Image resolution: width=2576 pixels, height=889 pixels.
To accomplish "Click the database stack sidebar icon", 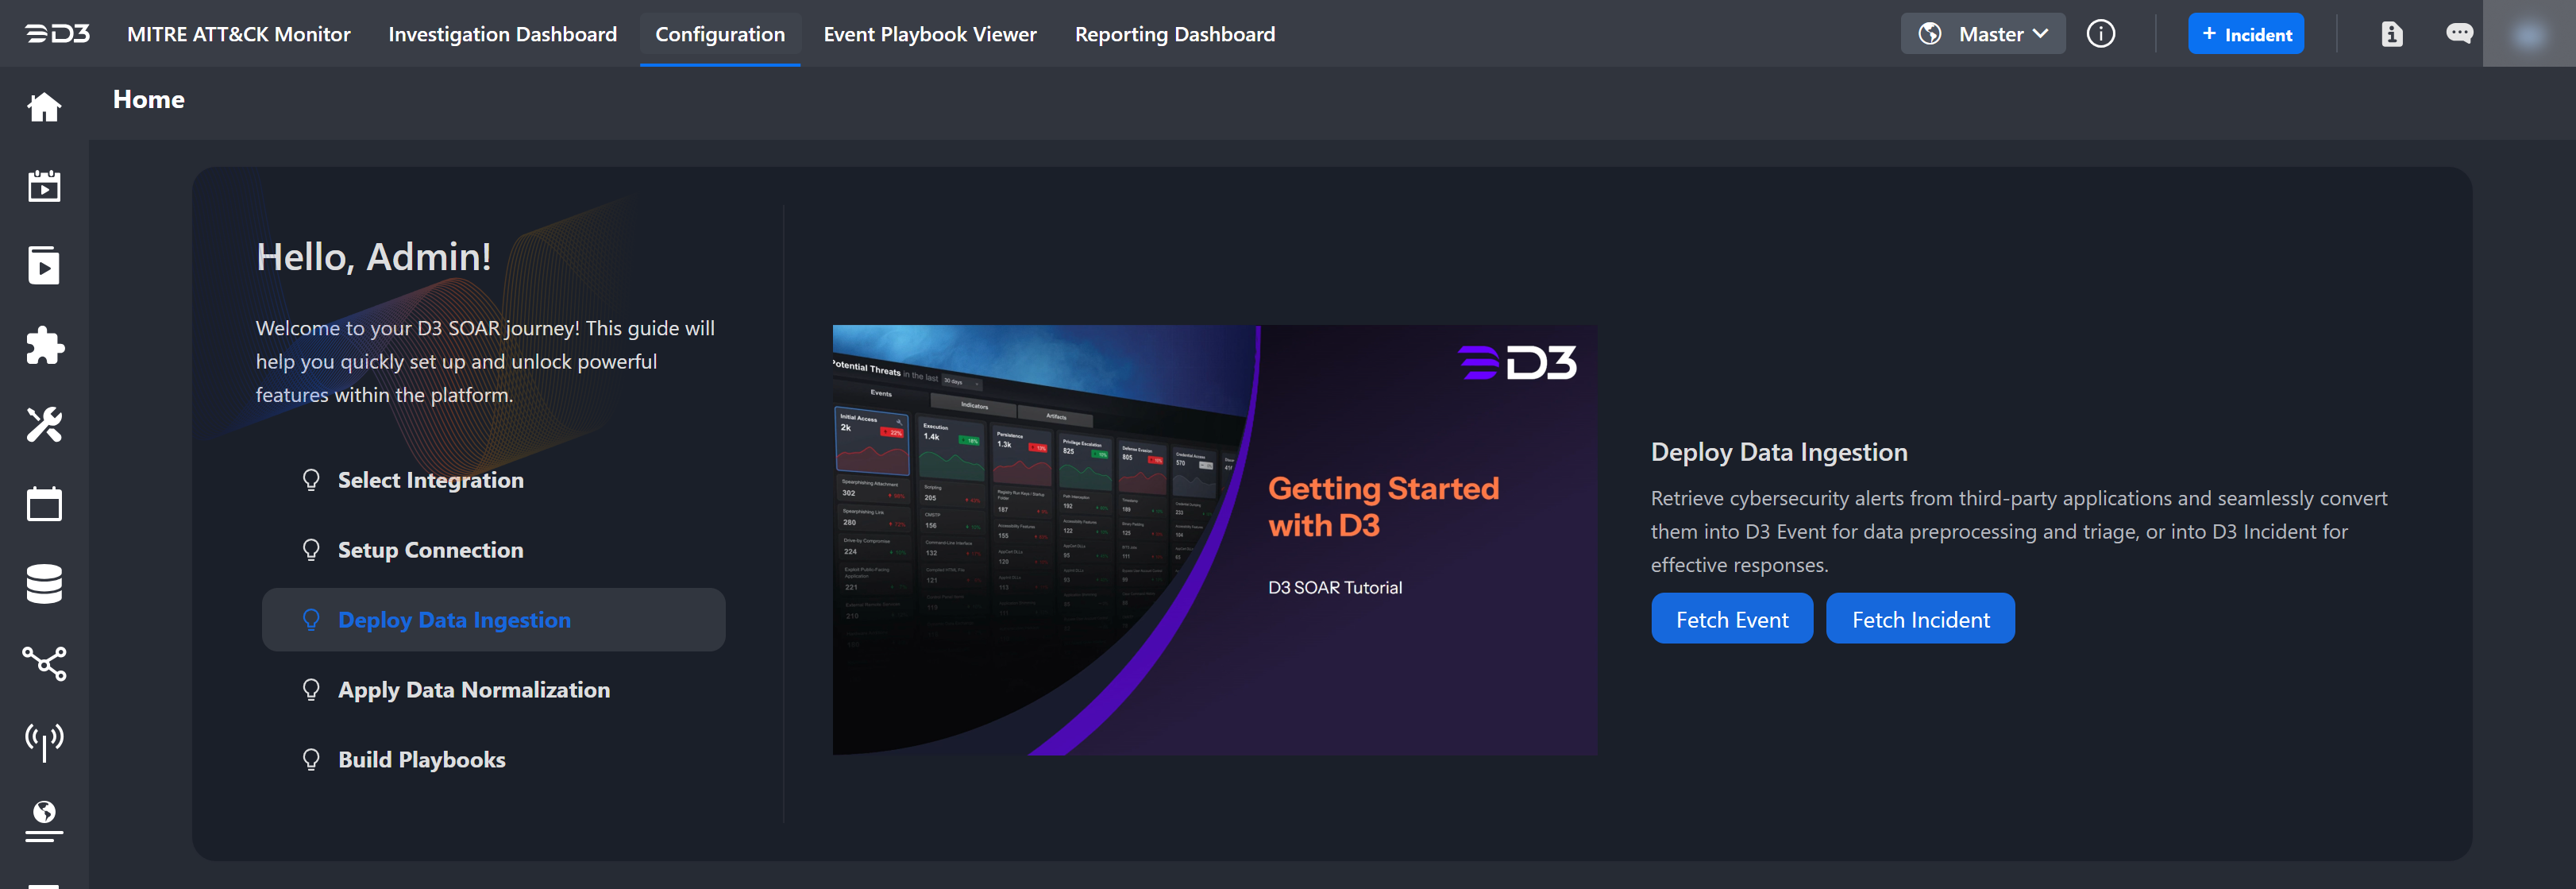I will pos(44,584).
